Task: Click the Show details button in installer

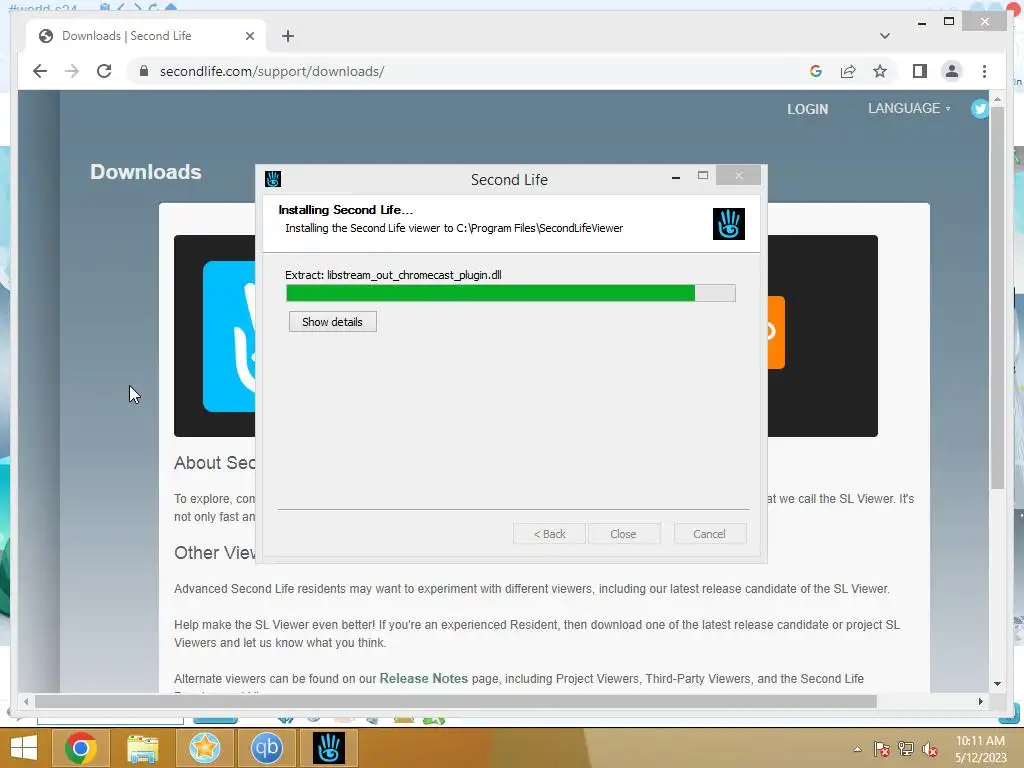Action: [x=332, y=322]
